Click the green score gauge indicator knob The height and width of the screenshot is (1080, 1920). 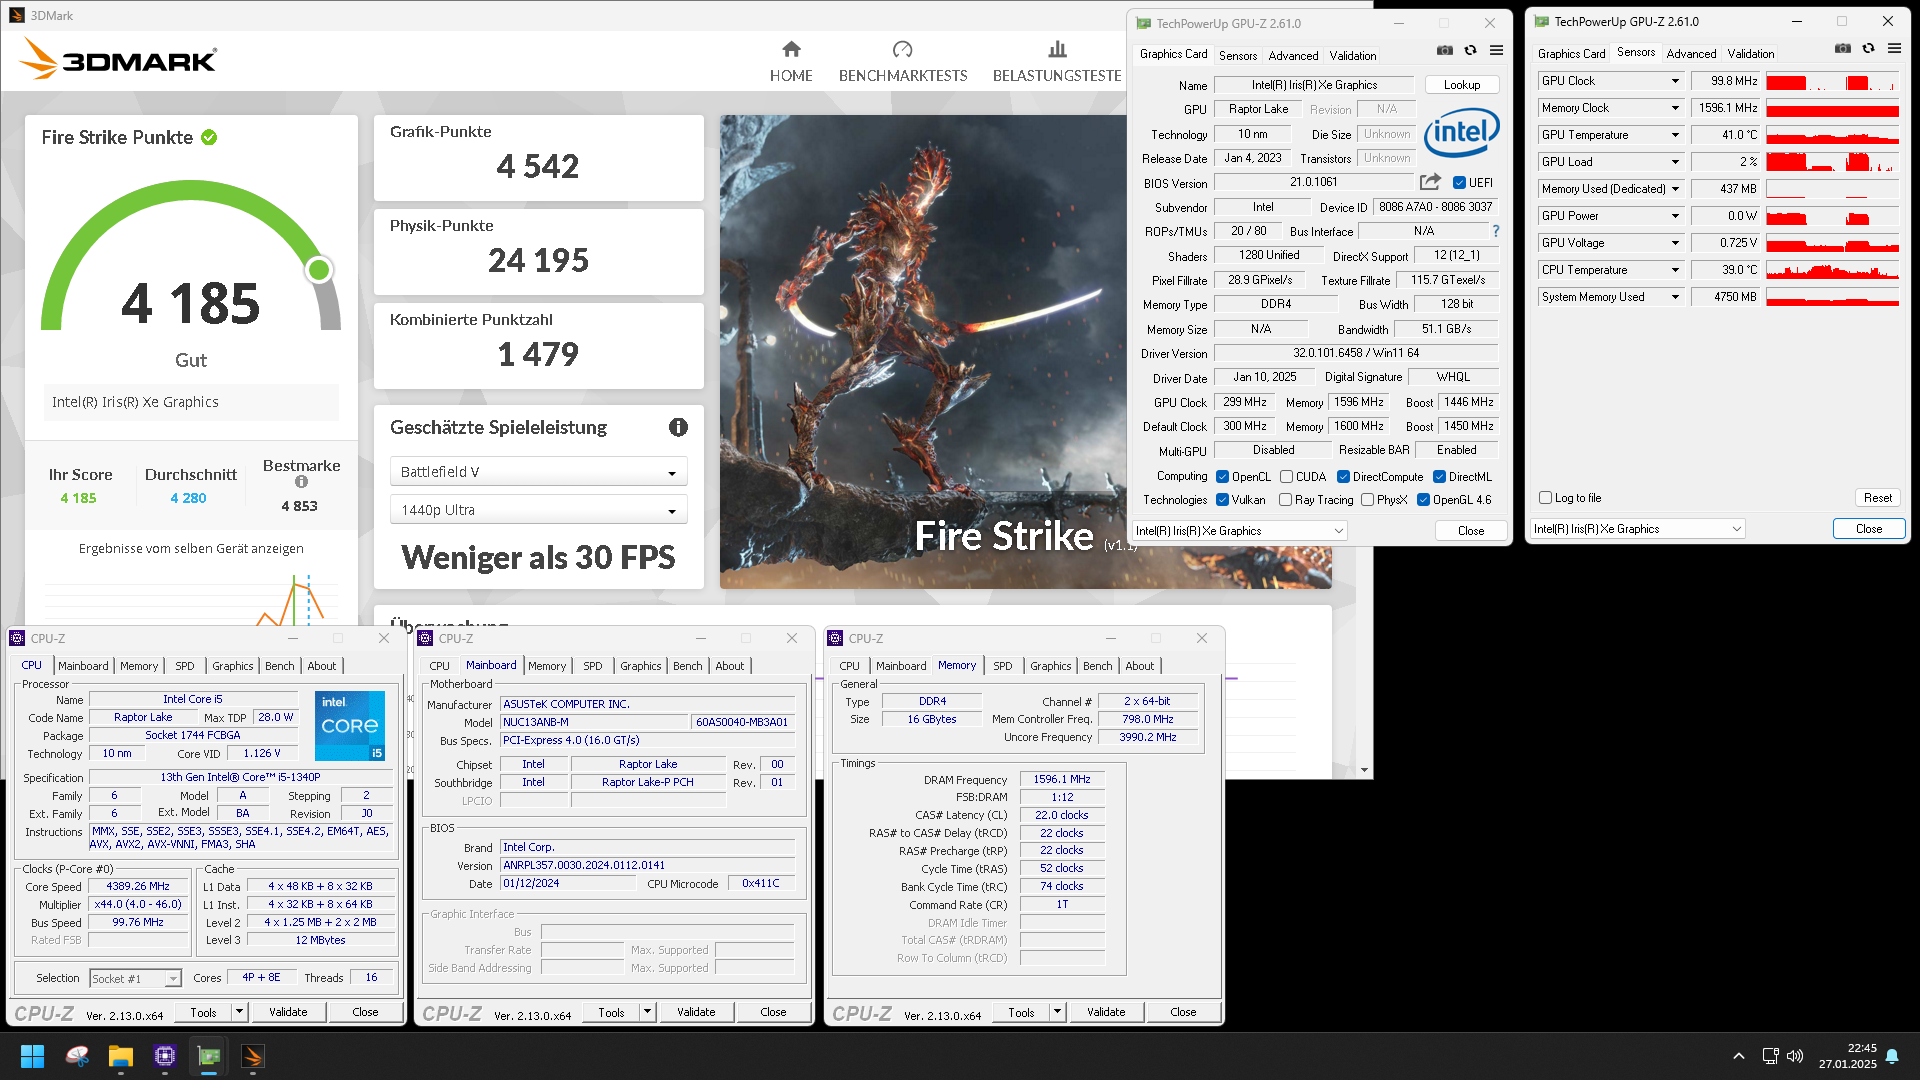tap(319, 270)
